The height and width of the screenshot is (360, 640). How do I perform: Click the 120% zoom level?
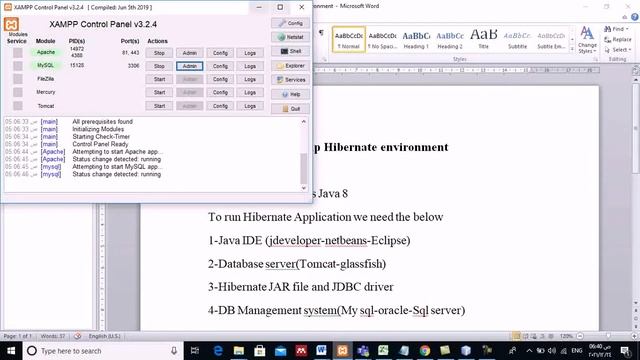coord(567,336)
